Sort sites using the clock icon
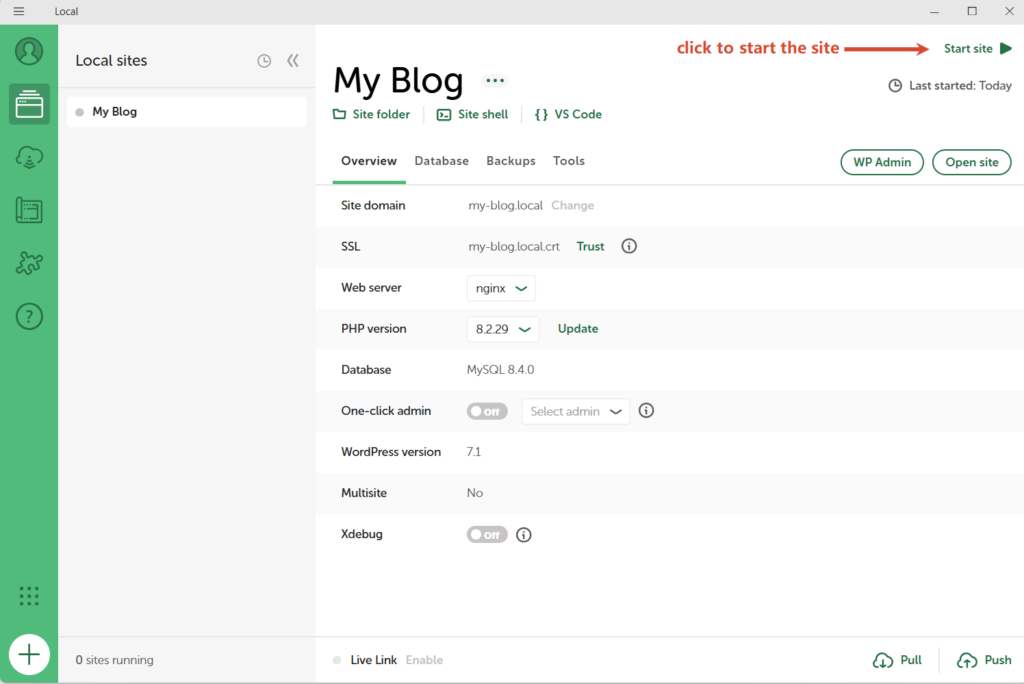 point(264,61)
